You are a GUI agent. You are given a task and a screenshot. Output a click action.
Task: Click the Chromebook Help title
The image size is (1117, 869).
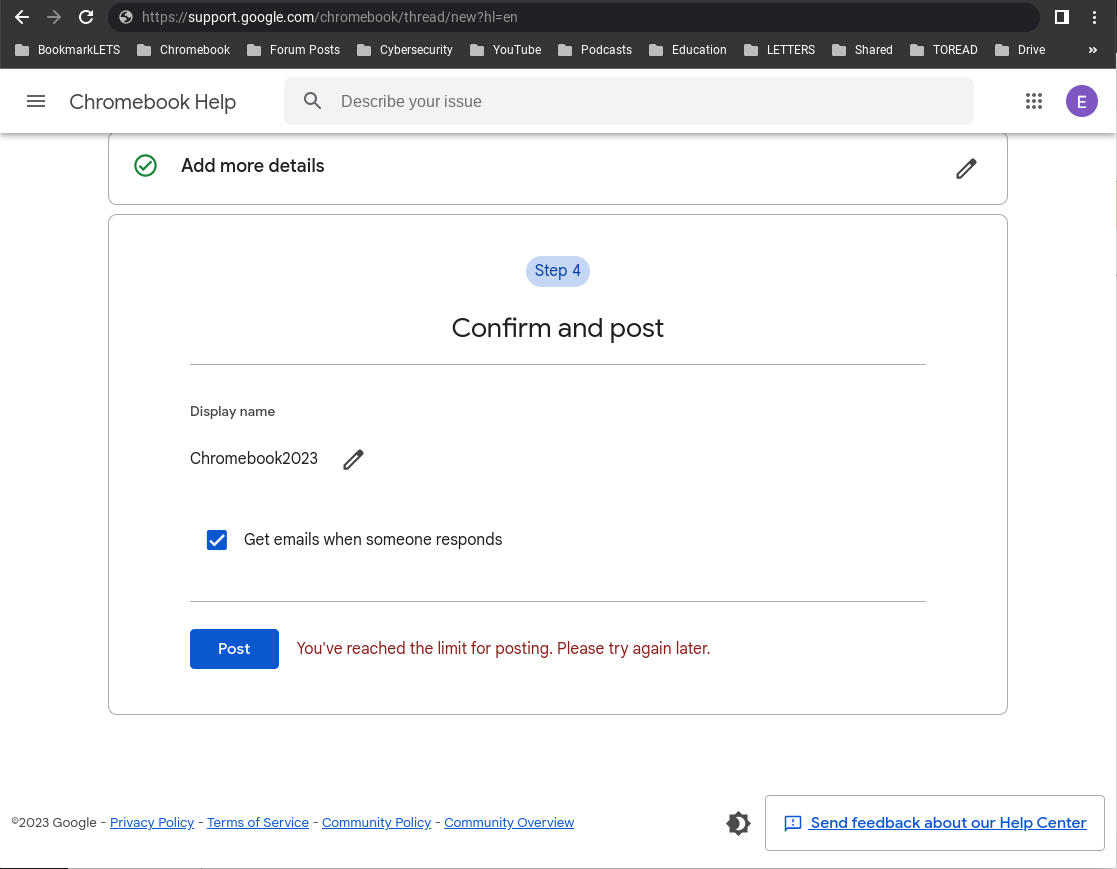(152, 102)
